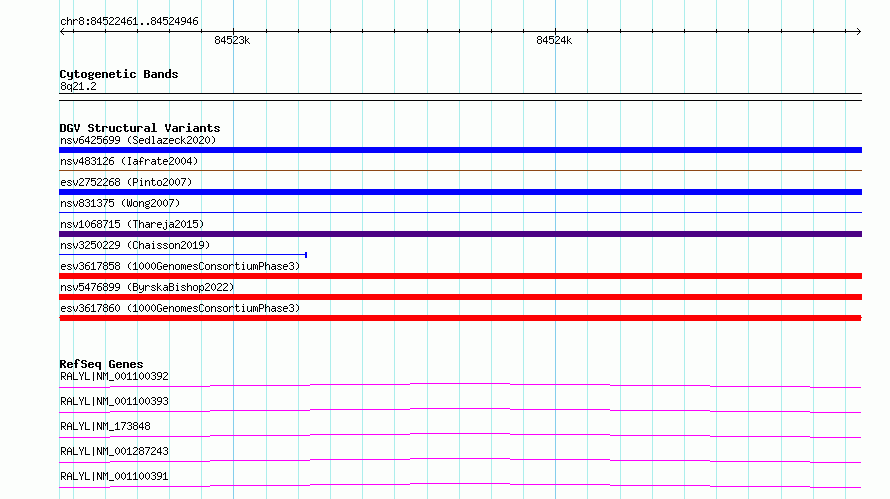890x499 pixels.
Task: Click the purple nsv1068715 variant bar
Action: [460, 234]
